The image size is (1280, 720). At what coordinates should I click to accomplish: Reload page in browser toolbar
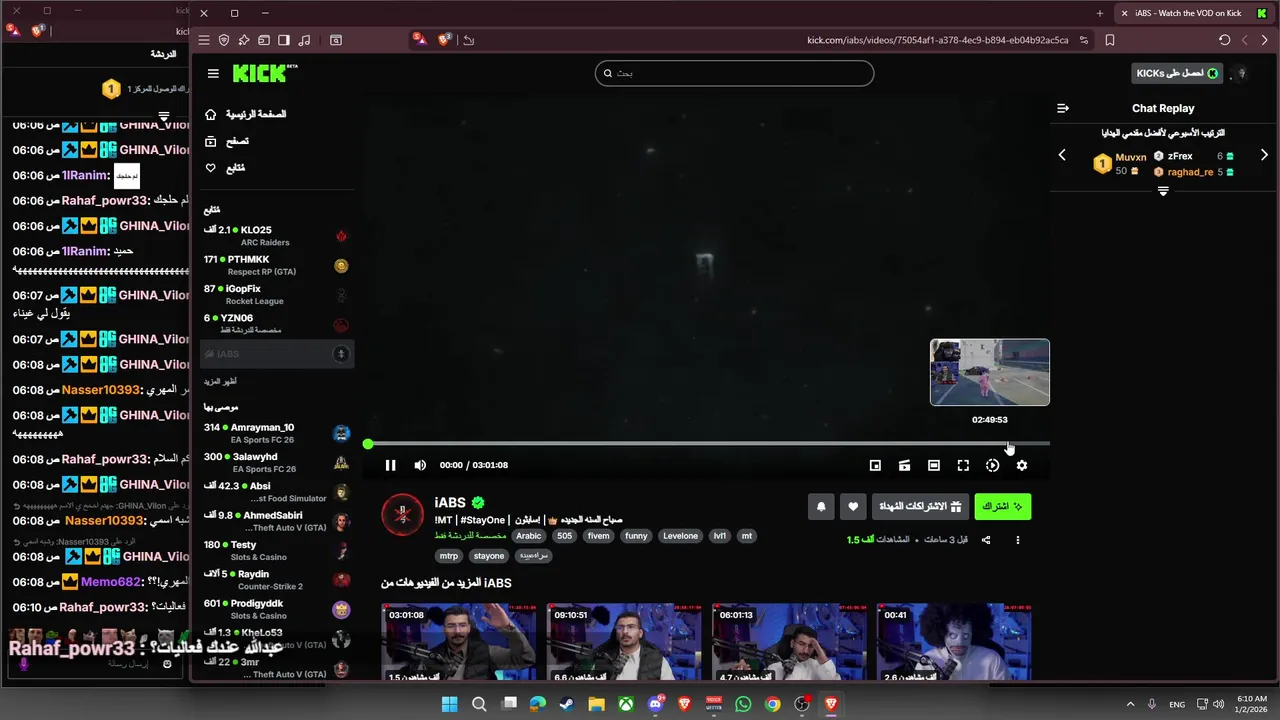point(1224,40)
